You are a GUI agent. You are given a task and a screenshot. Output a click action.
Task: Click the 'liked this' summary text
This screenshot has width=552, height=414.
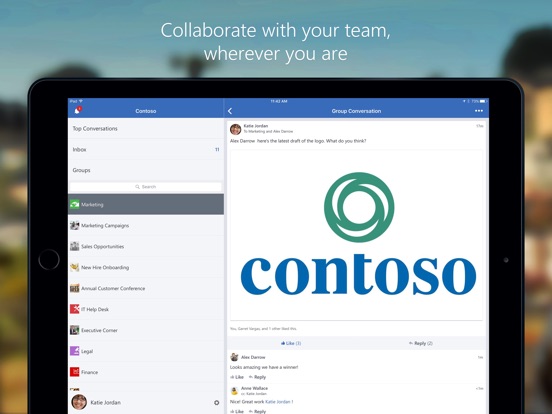click(x=263, y=328)
